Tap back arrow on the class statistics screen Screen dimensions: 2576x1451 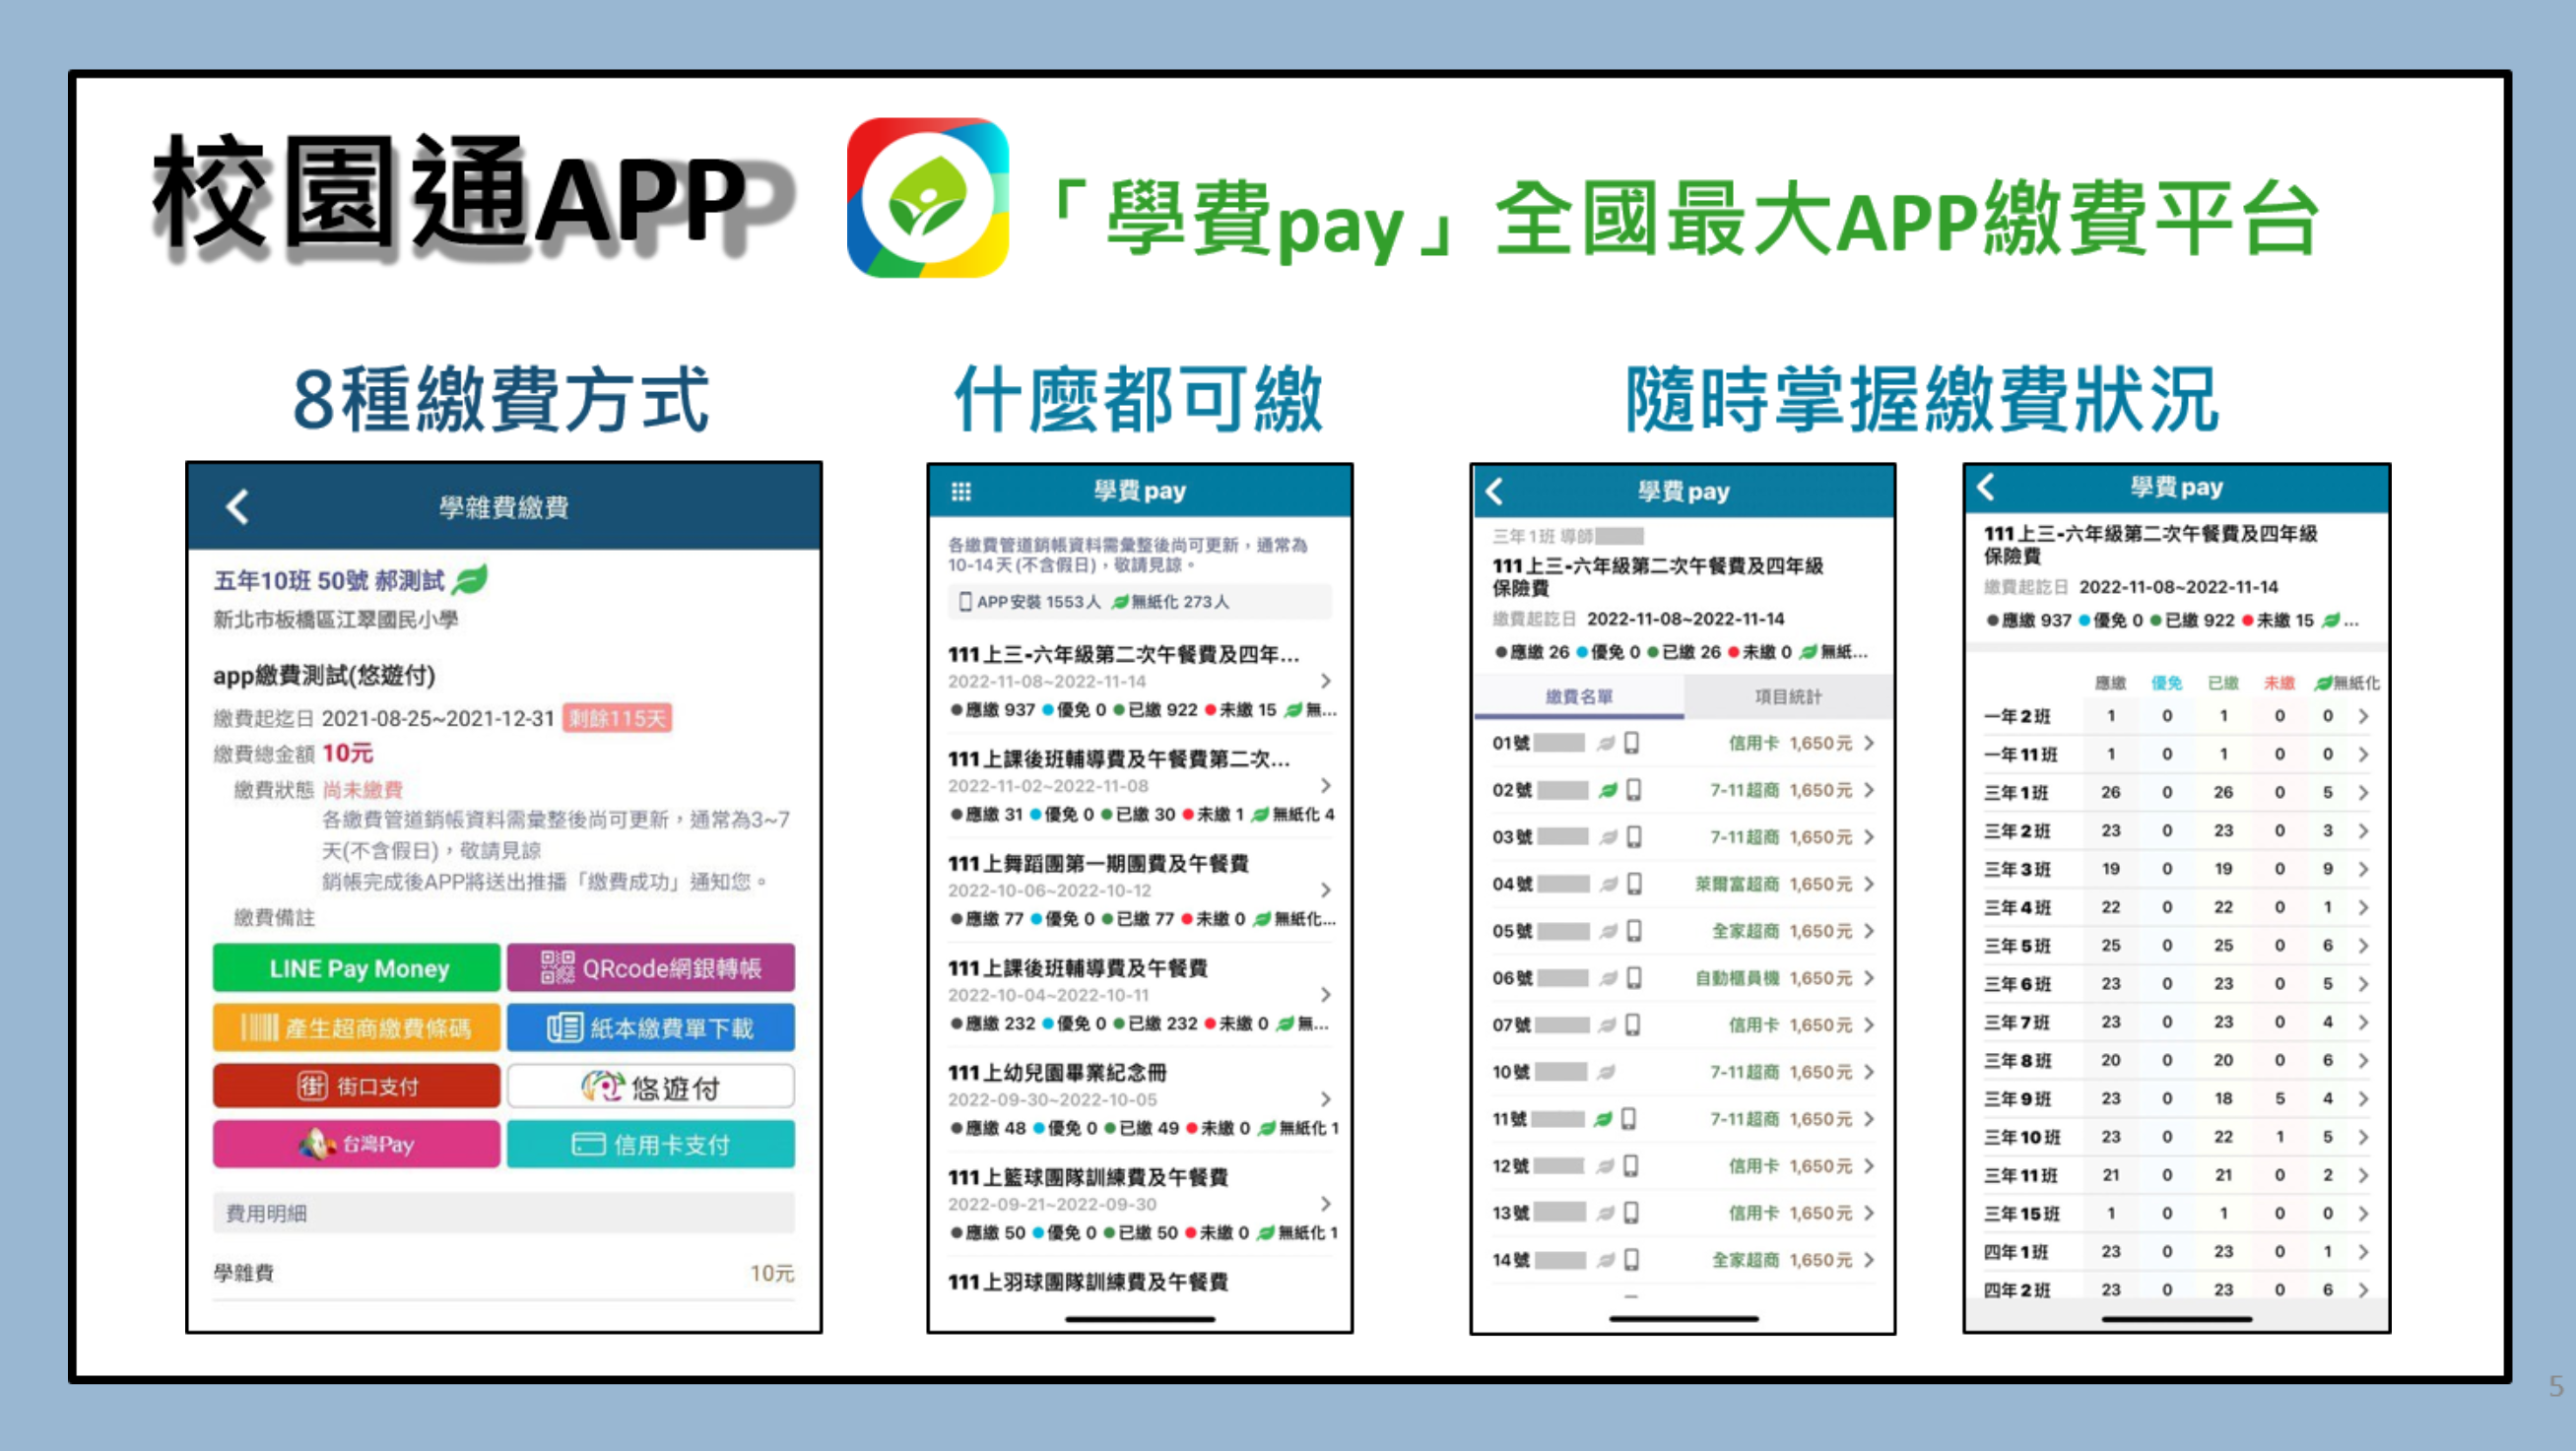[1986, 487]
